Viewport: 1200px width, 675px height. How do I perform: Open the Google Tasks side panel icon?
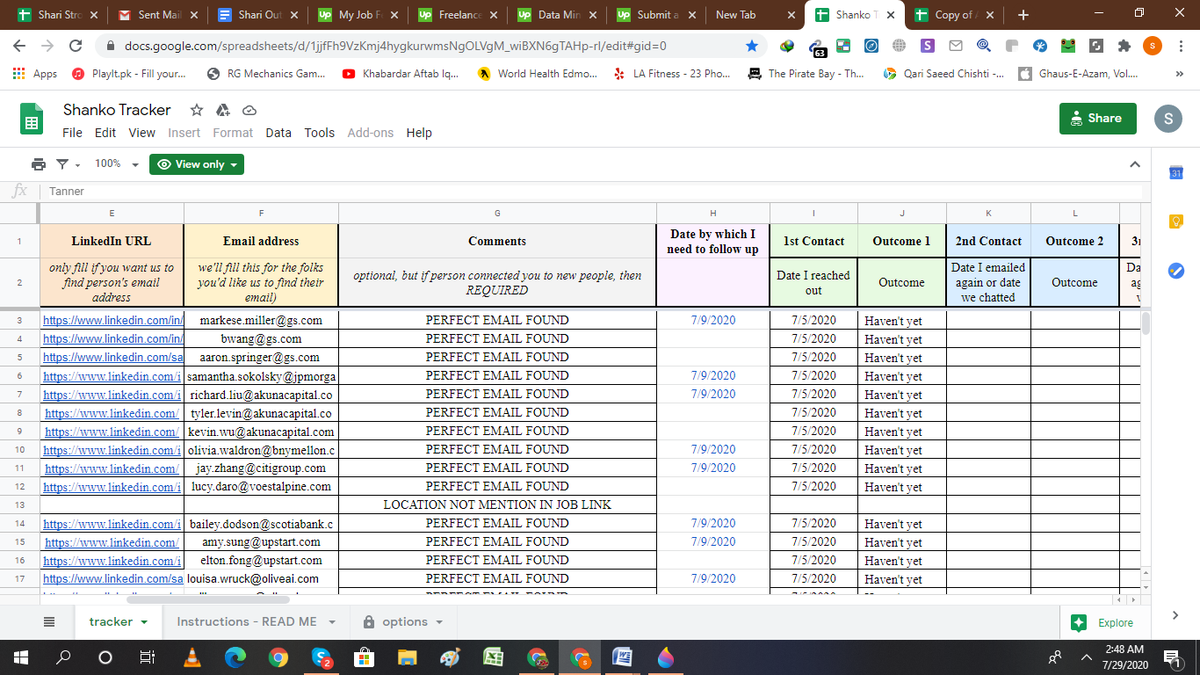[1176, 270]
